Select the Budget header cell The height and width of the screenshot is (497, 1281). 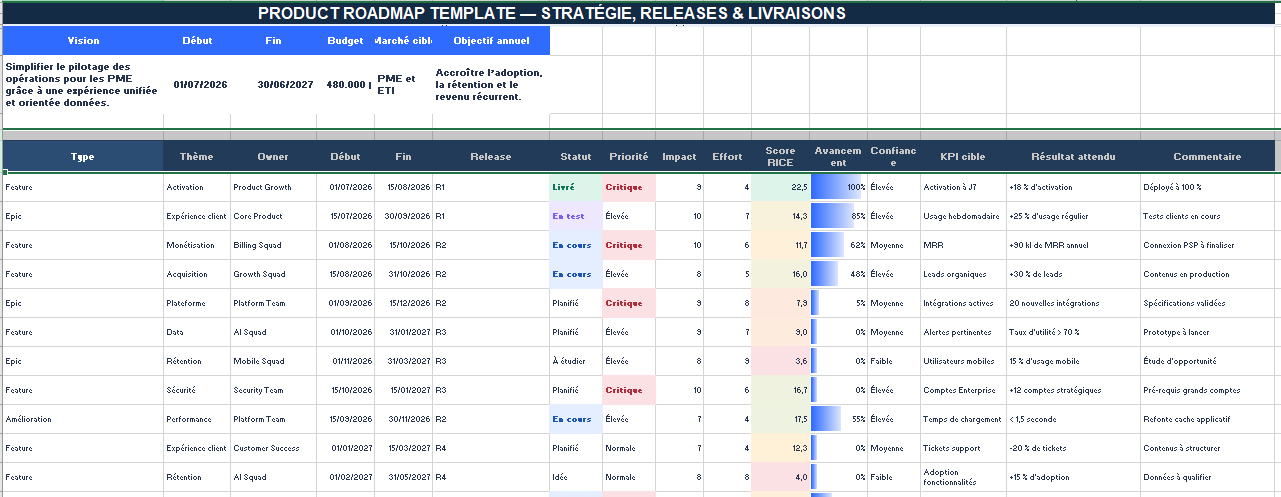tap(346, 41)
